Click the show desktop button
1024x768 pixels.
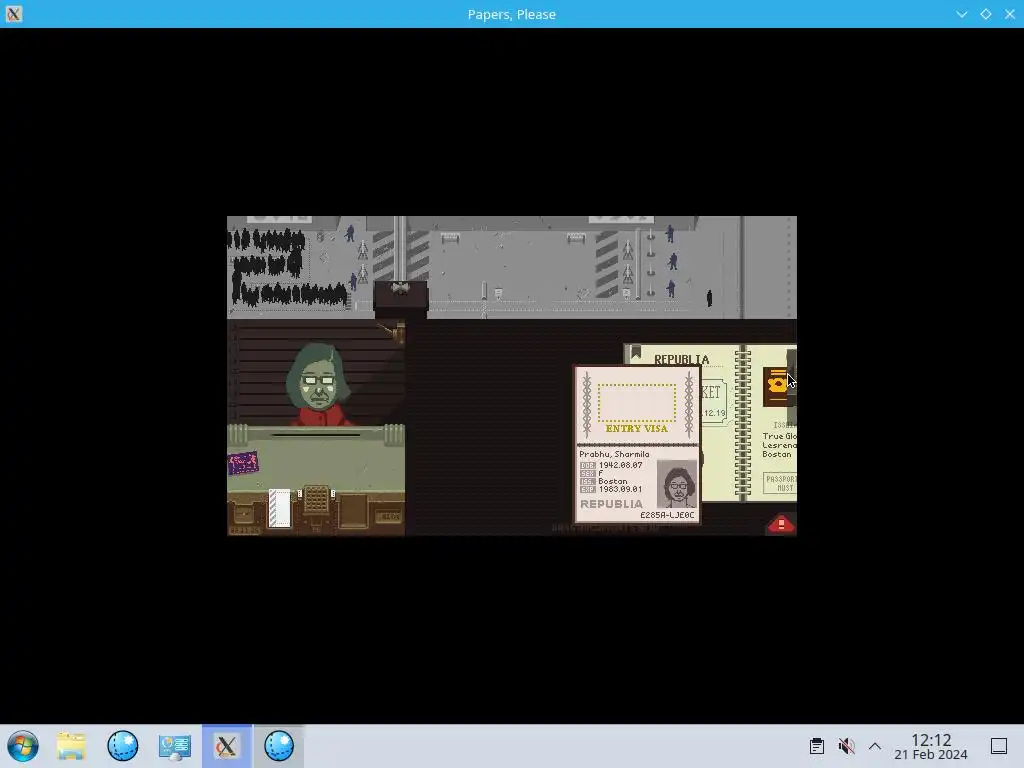[999, 746]
